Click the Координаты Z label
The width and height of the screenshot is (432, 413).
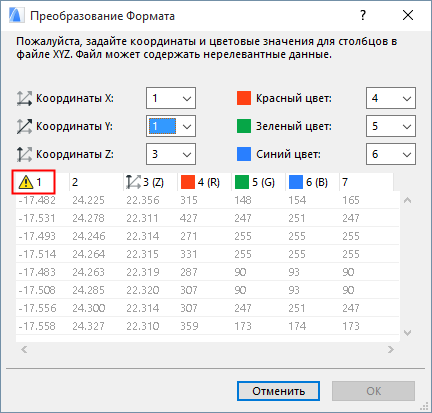pos(75,154)
